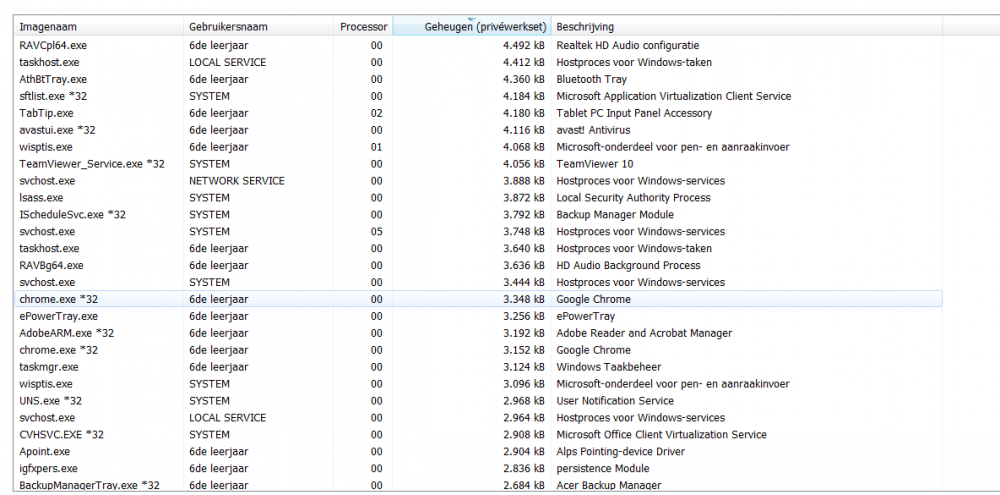Image resolution: width=1000 pixels, height=495 pixels.
Task: Select sftlist.exe *32 process
Action: pos(55,96)
